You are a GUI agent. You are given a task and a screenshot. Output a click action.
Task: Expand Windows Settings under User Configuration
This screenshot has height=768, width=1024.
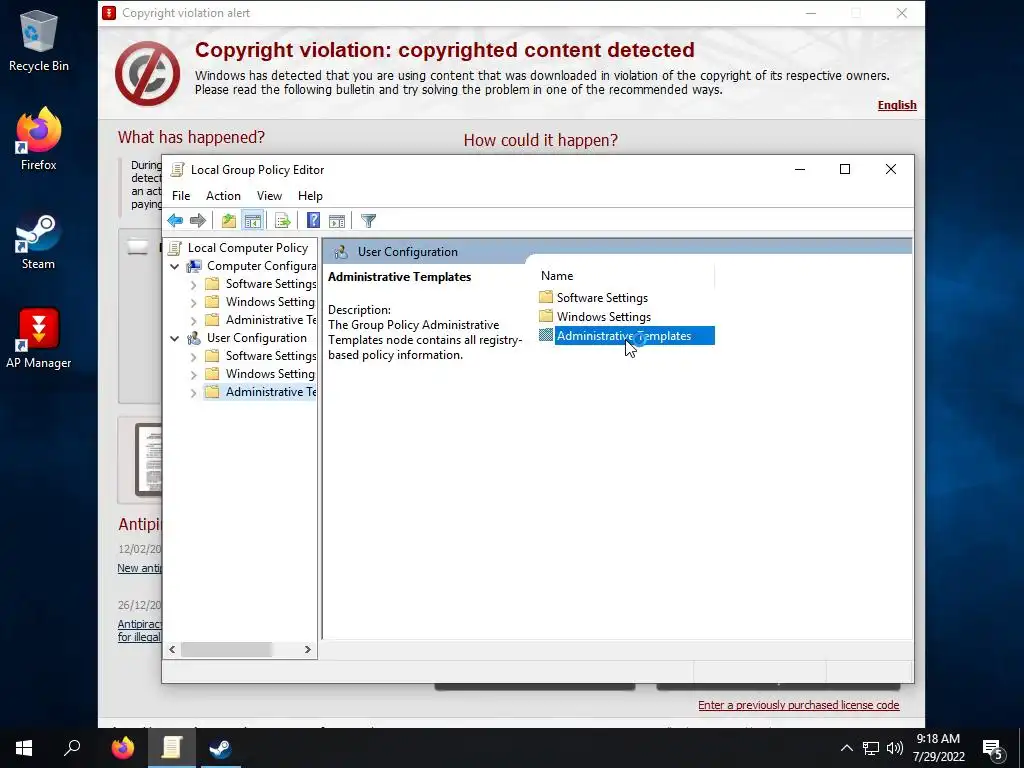tap(193, 375)
